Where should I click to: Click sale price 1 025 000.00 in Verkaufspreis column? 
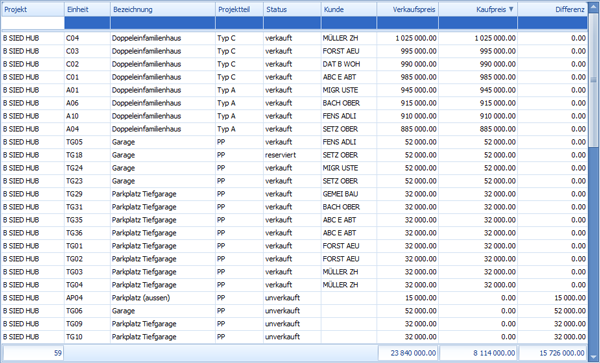pyautogui.click(x=408, y=38)
